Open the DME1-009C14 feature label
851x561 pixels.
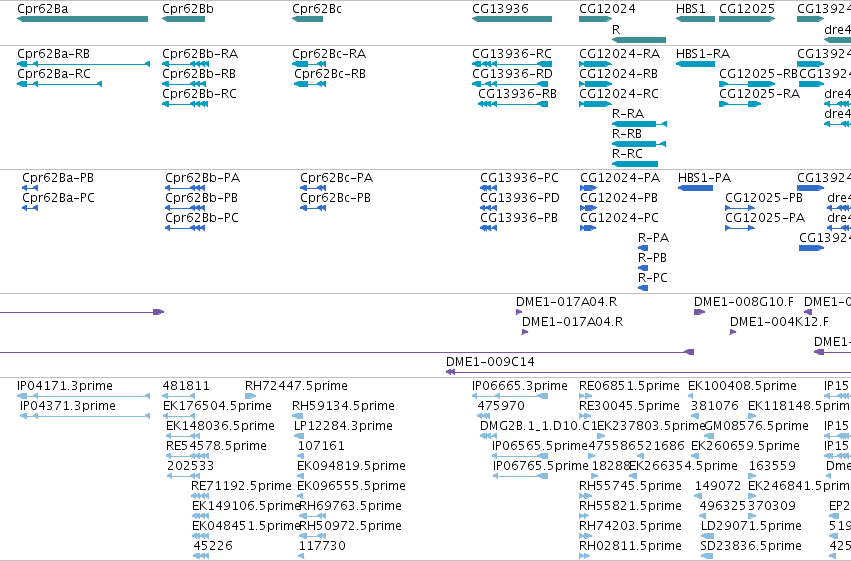pos(490,362)
